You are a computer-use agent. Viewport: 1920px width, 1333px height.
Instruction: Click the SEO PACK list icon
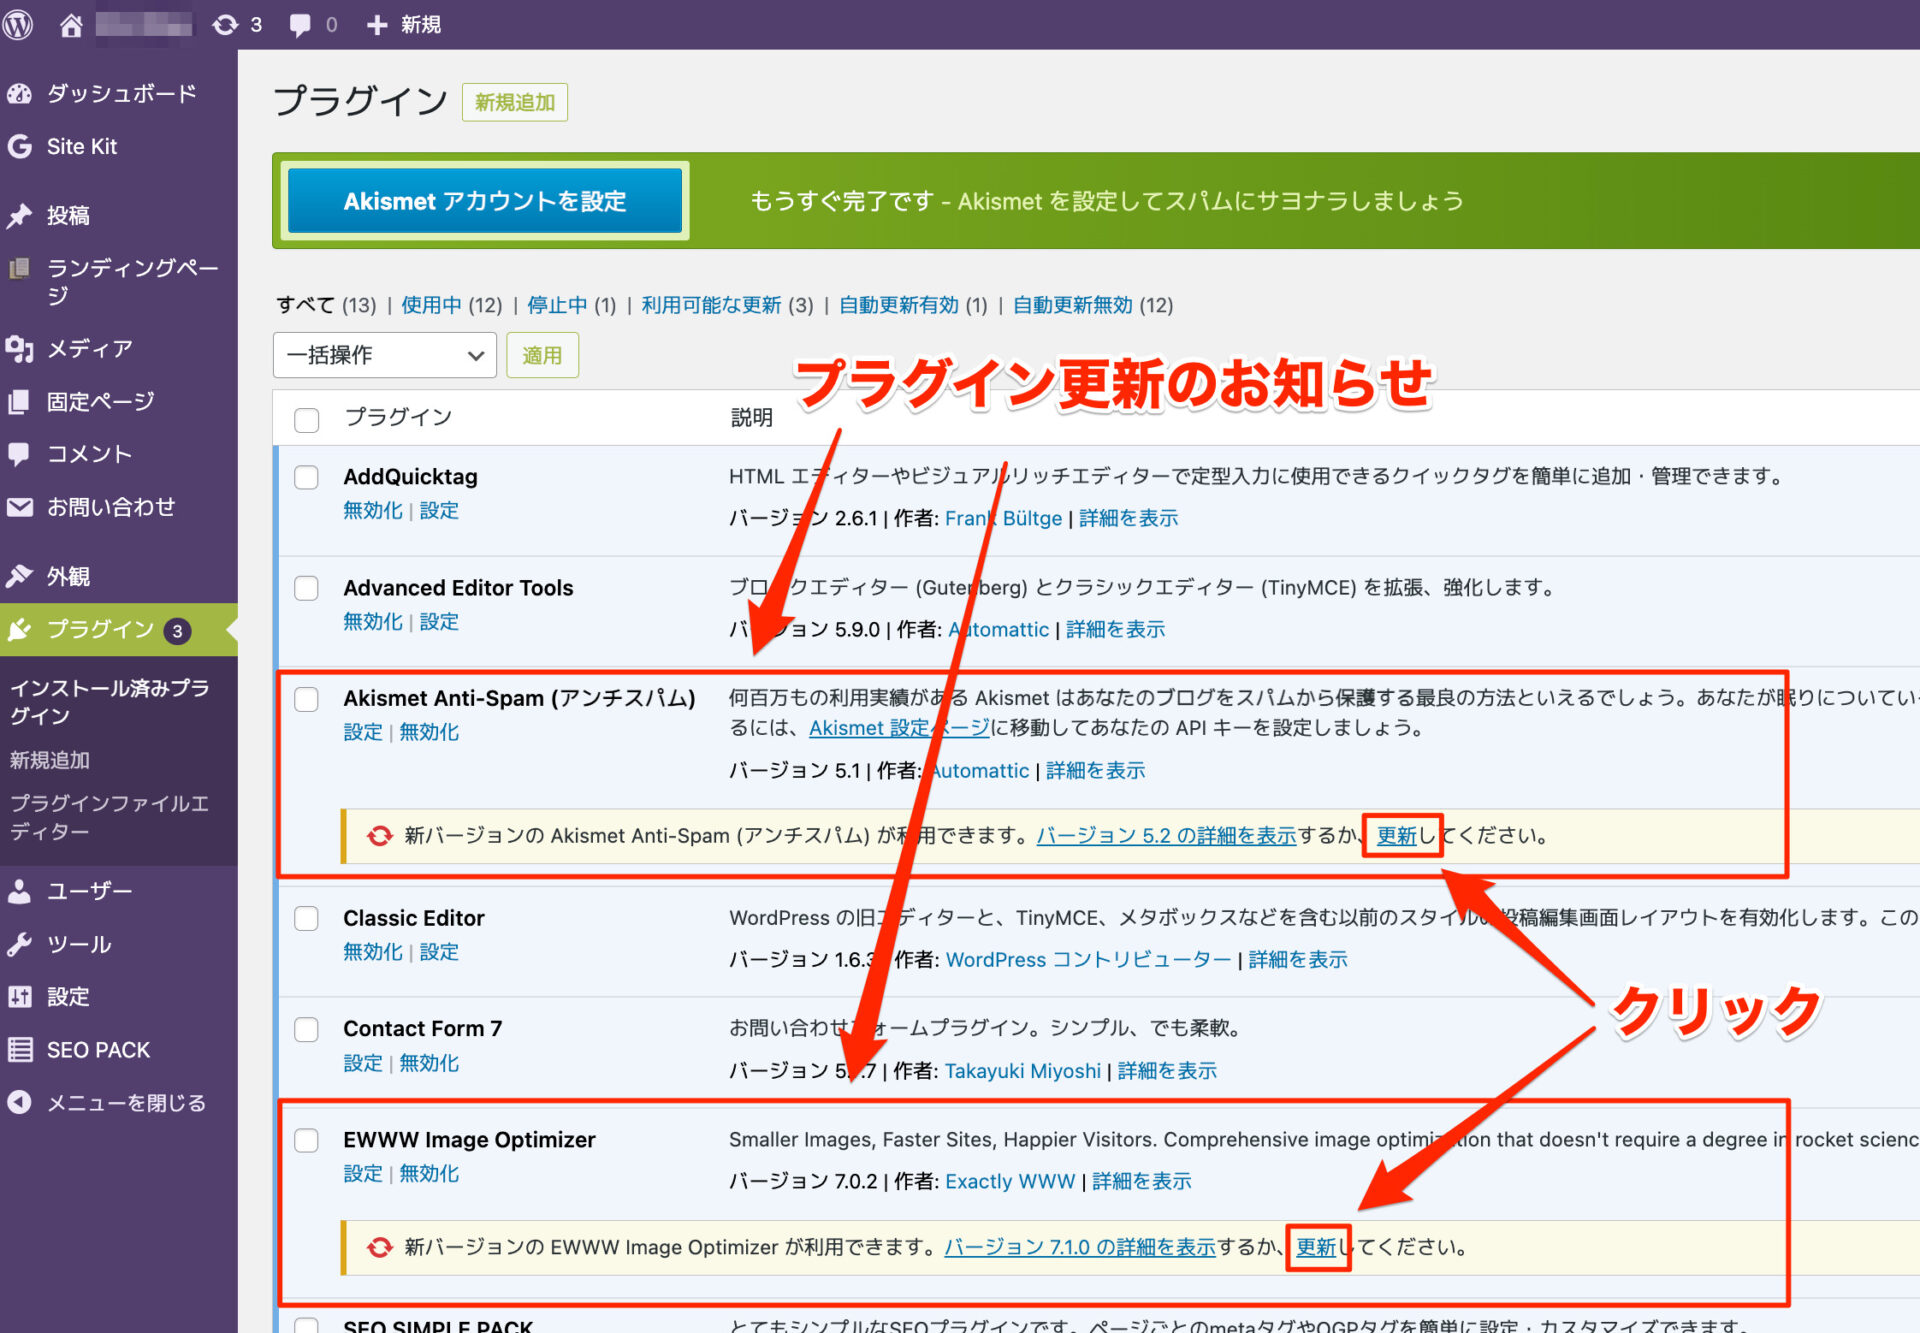click(19, 1050)
